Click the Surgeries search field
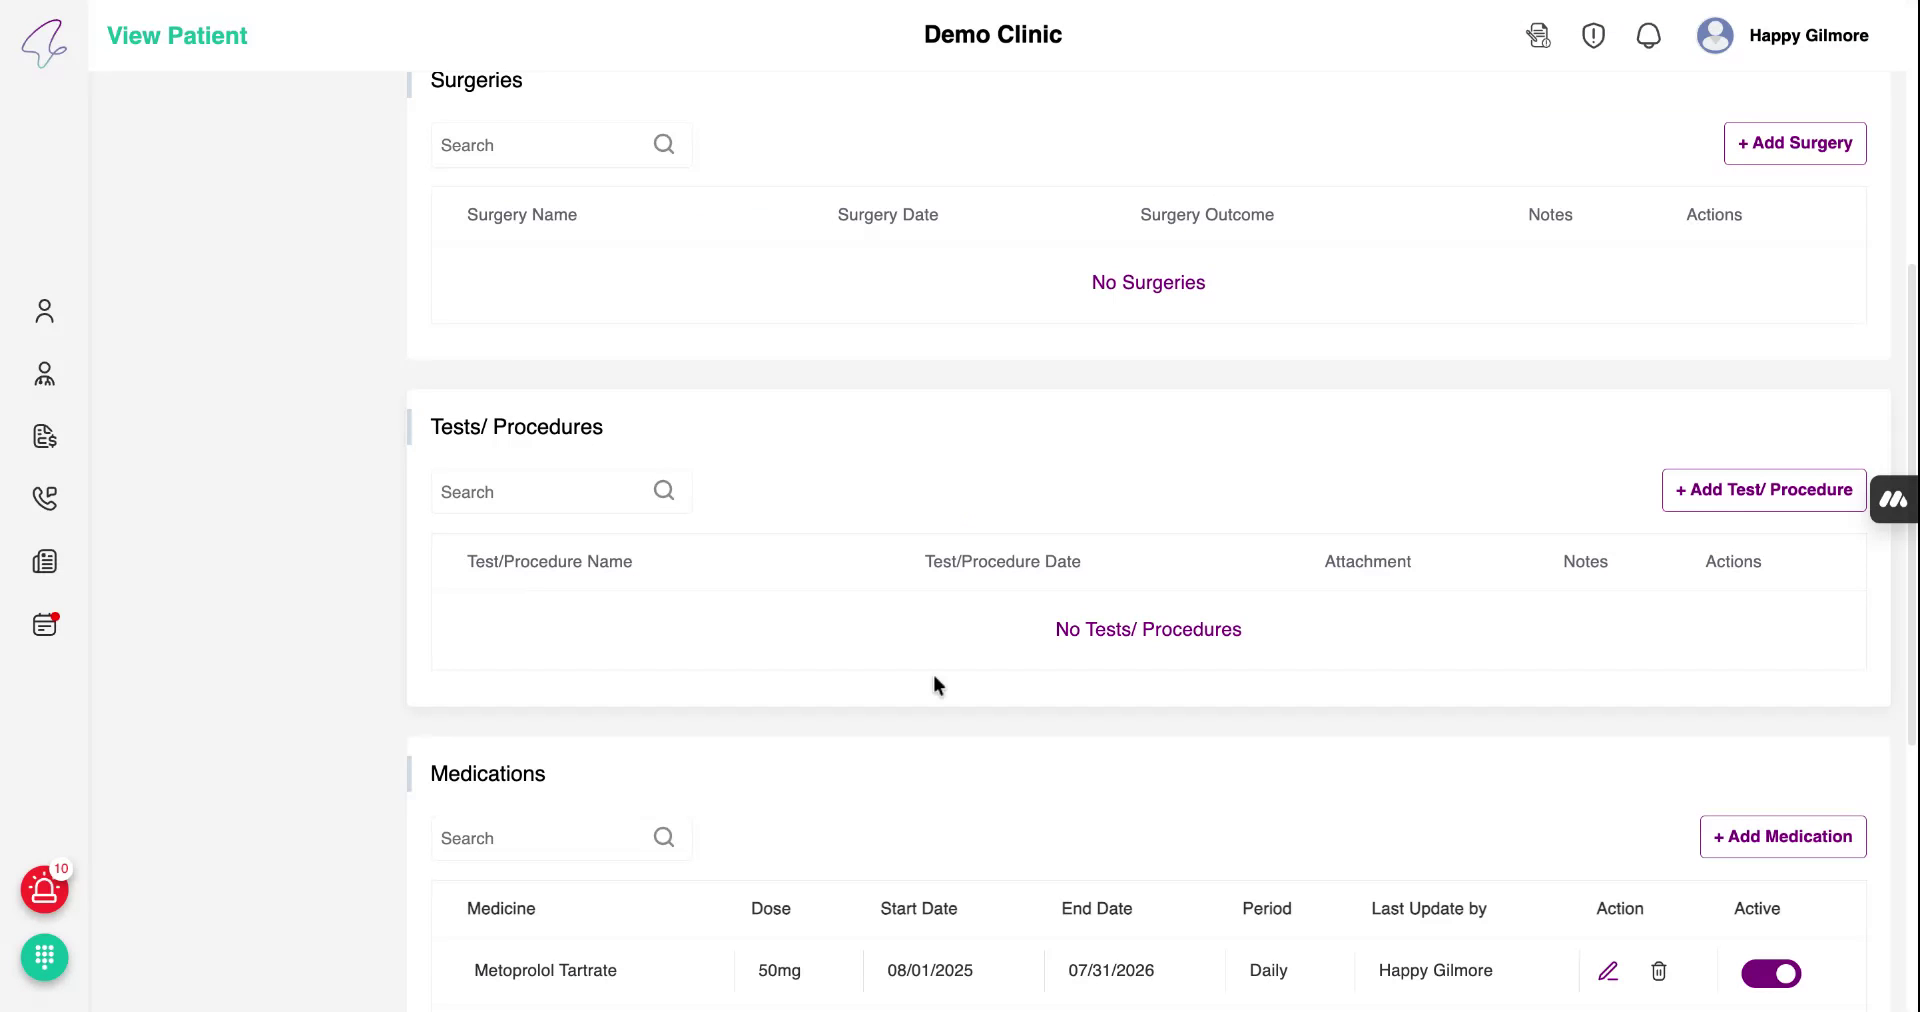Screen dimensions: 1920x1012 545,145
